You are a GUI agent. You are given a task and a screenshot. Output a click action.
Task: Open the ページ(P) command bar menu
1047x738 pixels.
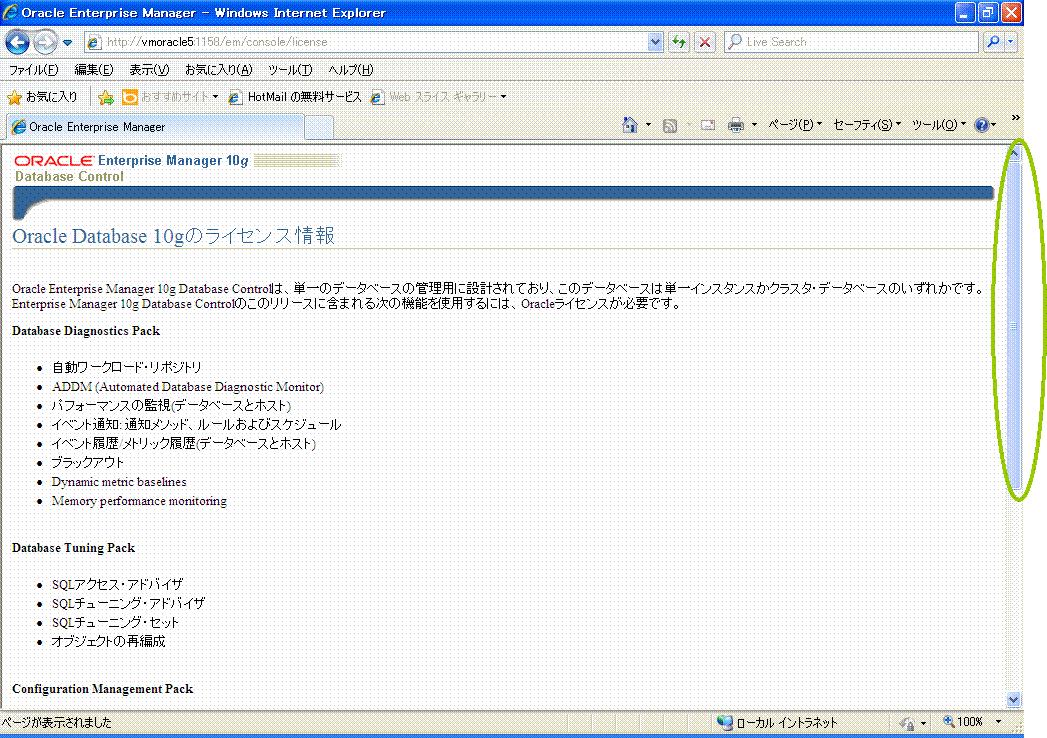pos(795,125)
